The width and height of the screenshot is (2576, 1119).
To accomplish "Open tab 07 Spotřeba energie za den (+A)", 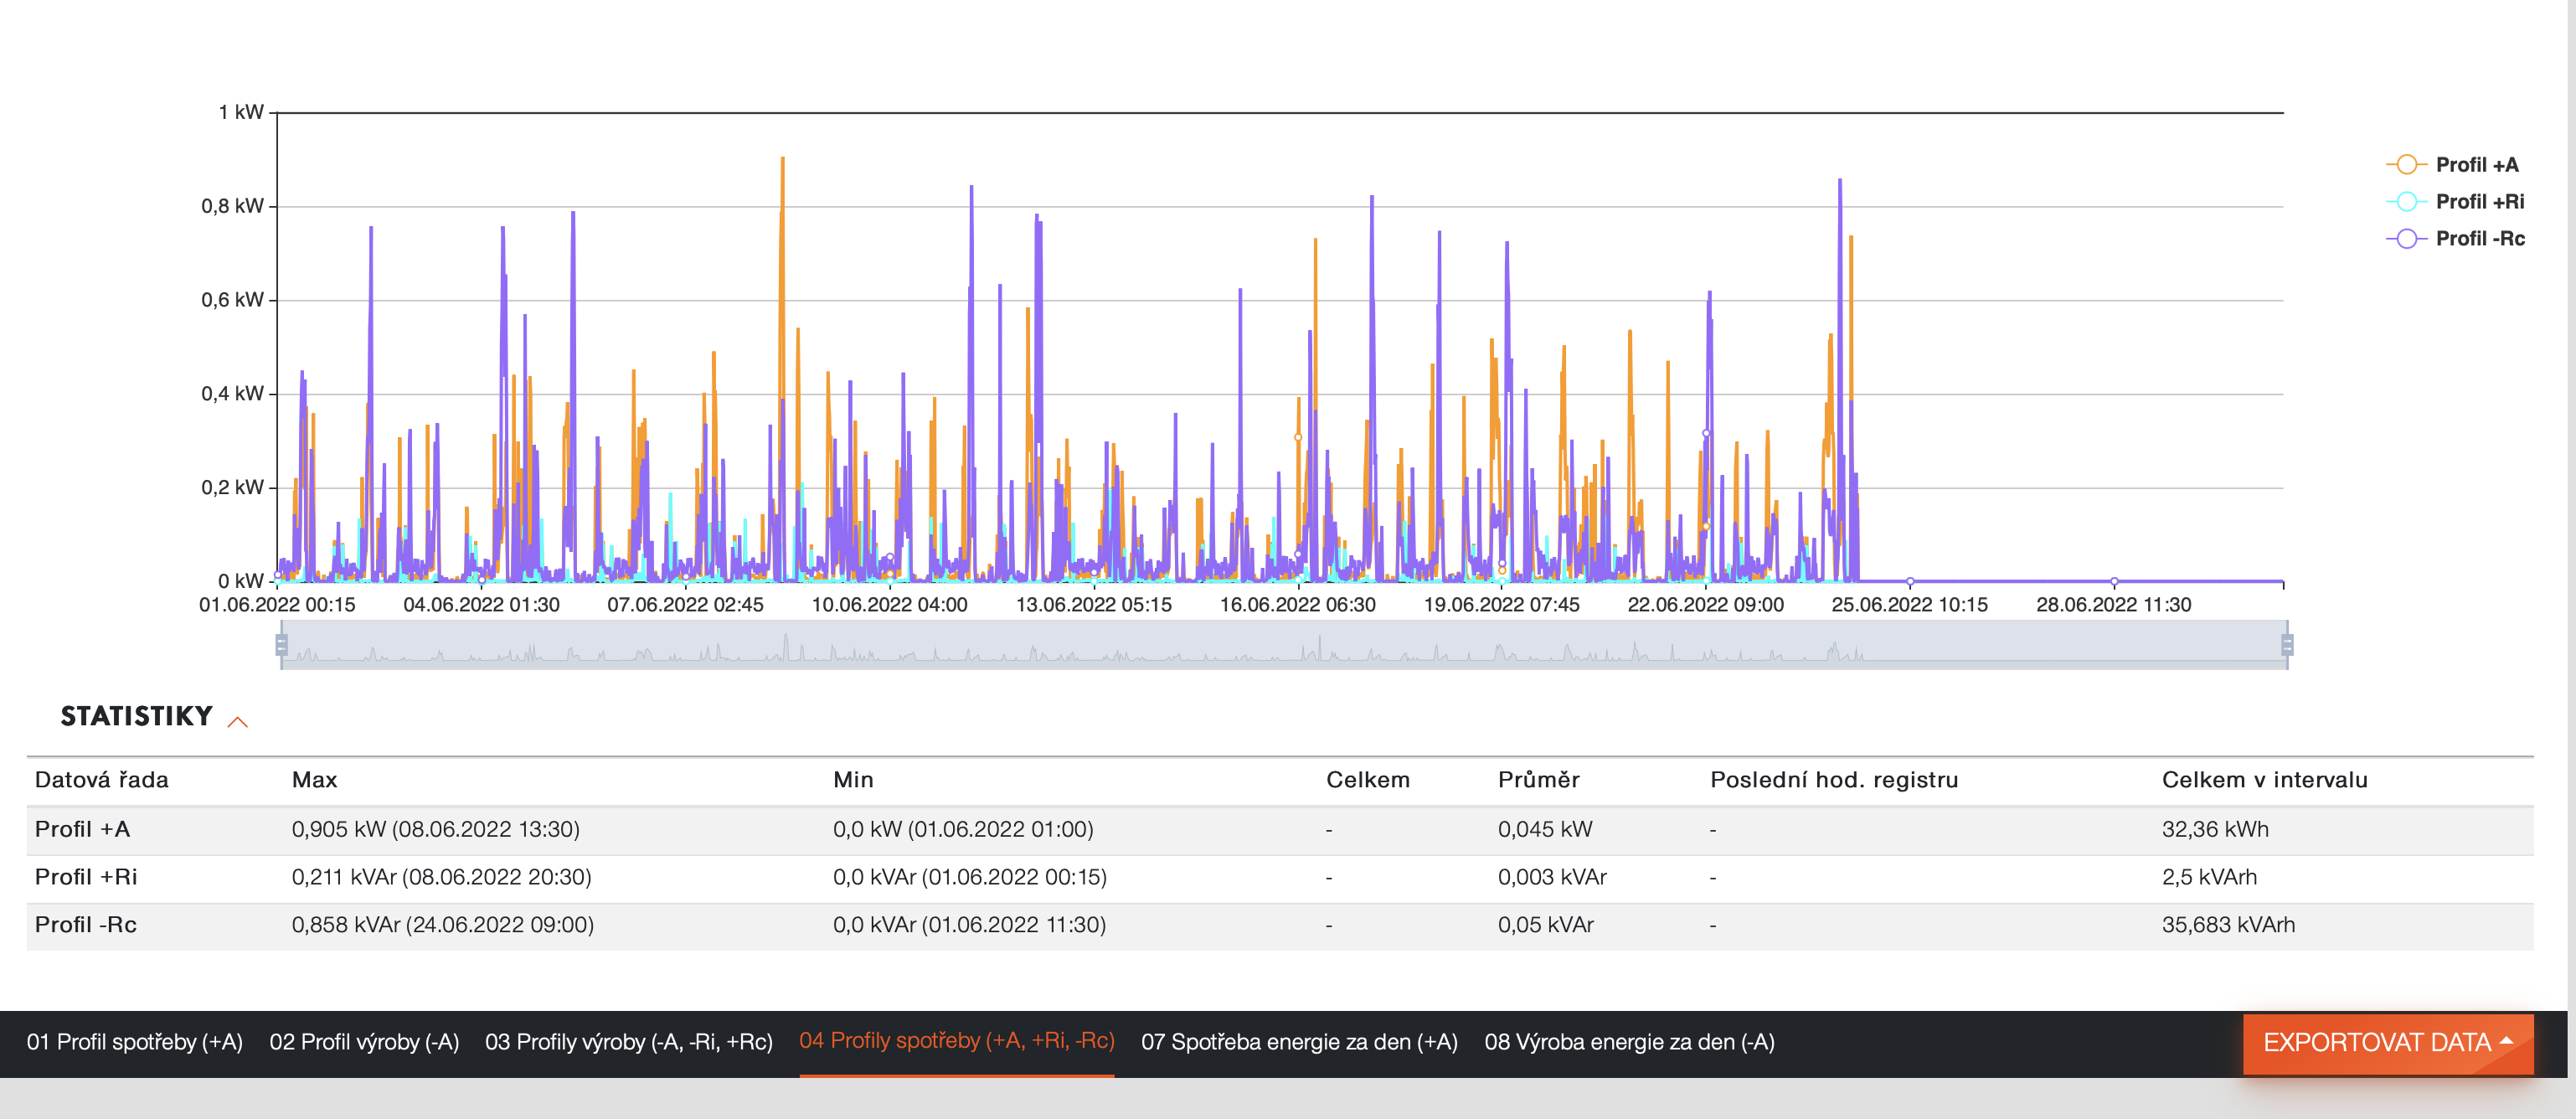I will [x=1299, y=1042].
